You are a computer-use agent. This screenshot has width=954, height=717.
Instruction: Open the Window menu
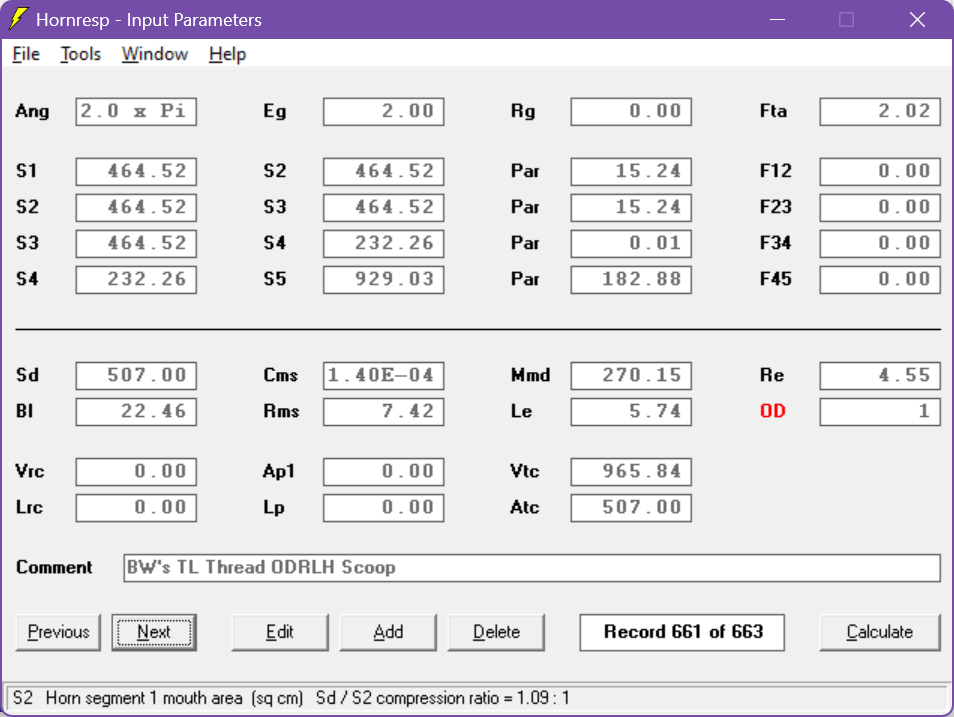[155, 54]
